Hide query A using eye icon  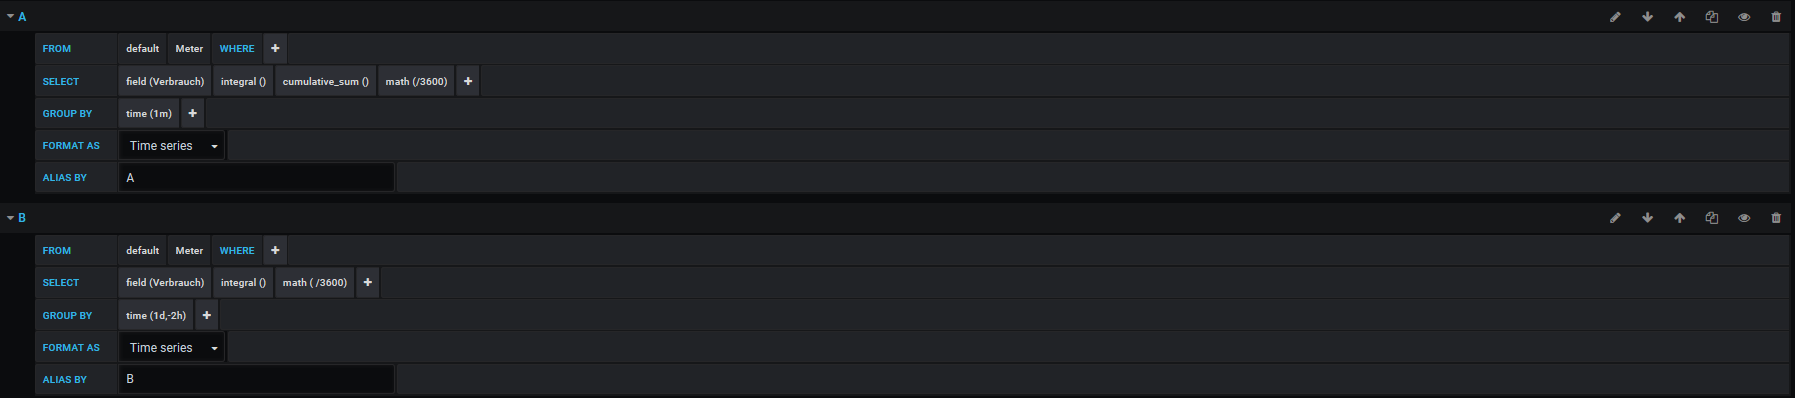(1744, 17)
